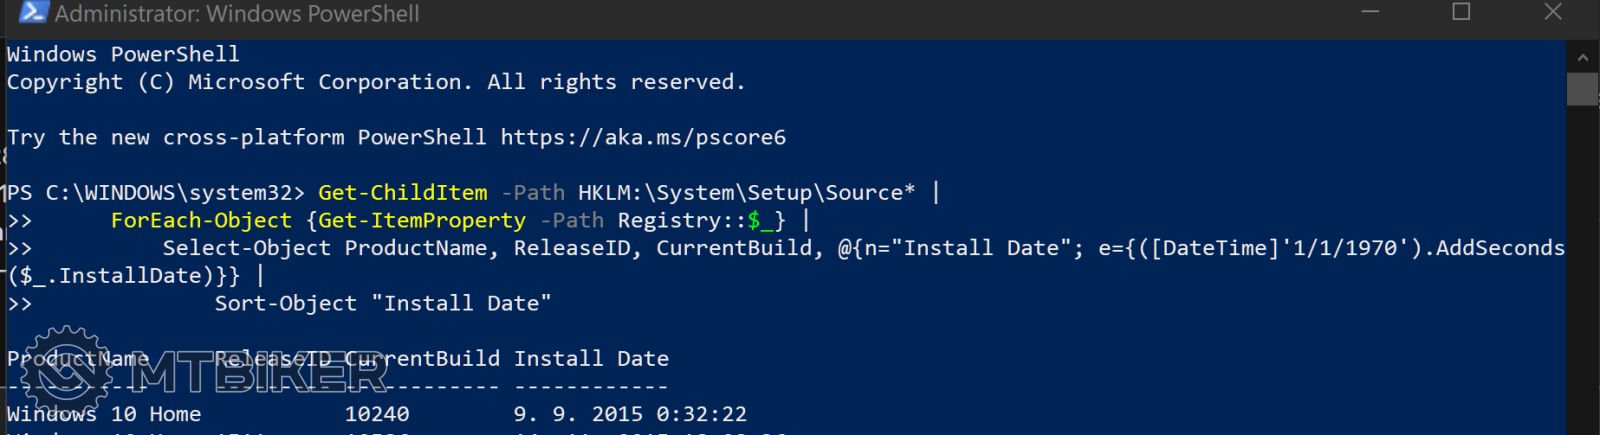Maximize the PowerShell window

[1461, 12]
